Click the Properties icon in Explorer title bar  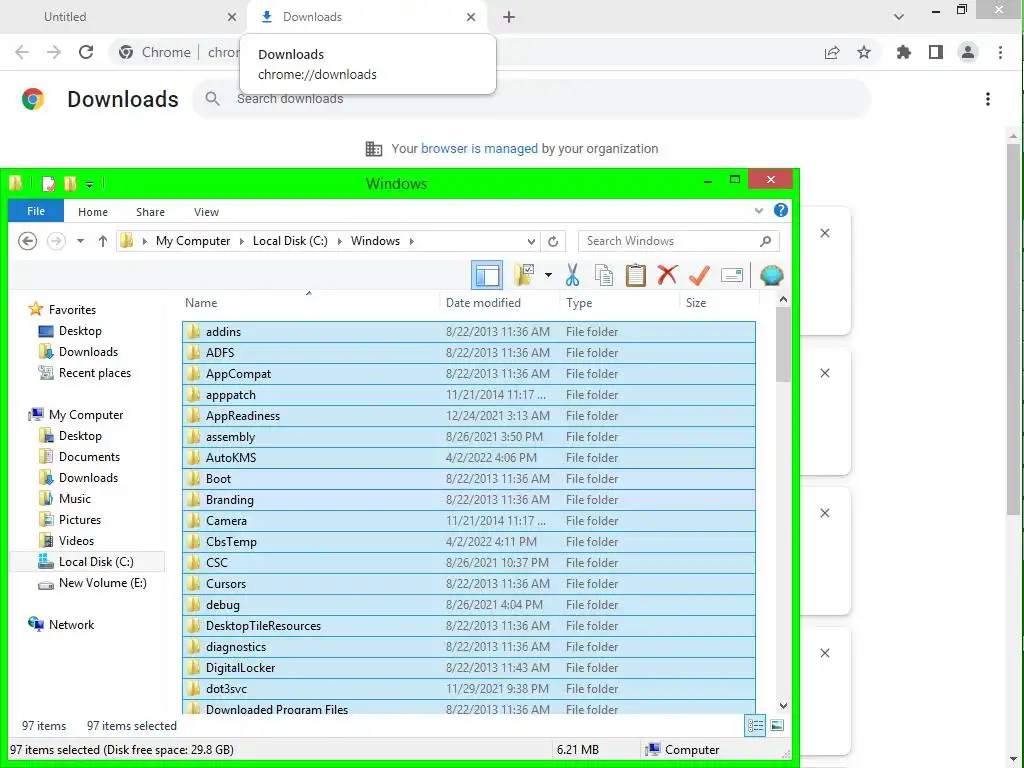(48, 184)
